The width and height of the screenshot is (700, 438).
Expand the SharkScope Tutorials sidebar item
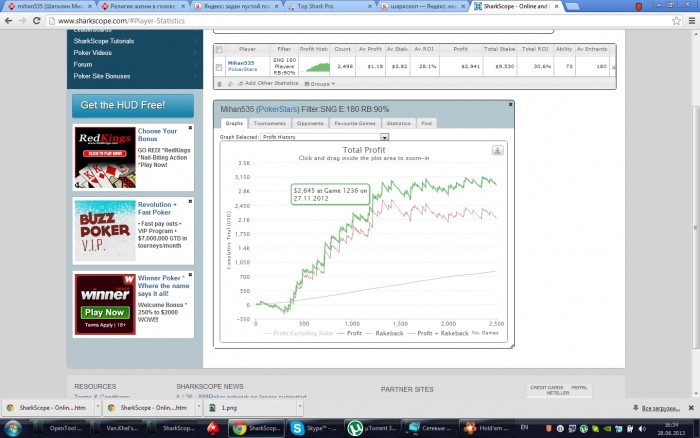135,41
